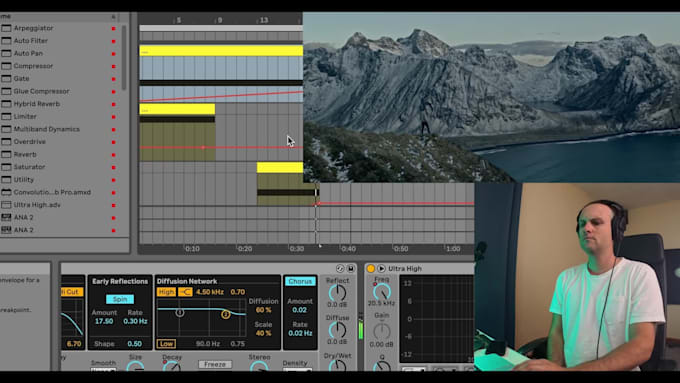The width and height of the screenshot is (680, 383).
Task: Click the Glue Compressor device icon
Action: [x=6, y=91]
